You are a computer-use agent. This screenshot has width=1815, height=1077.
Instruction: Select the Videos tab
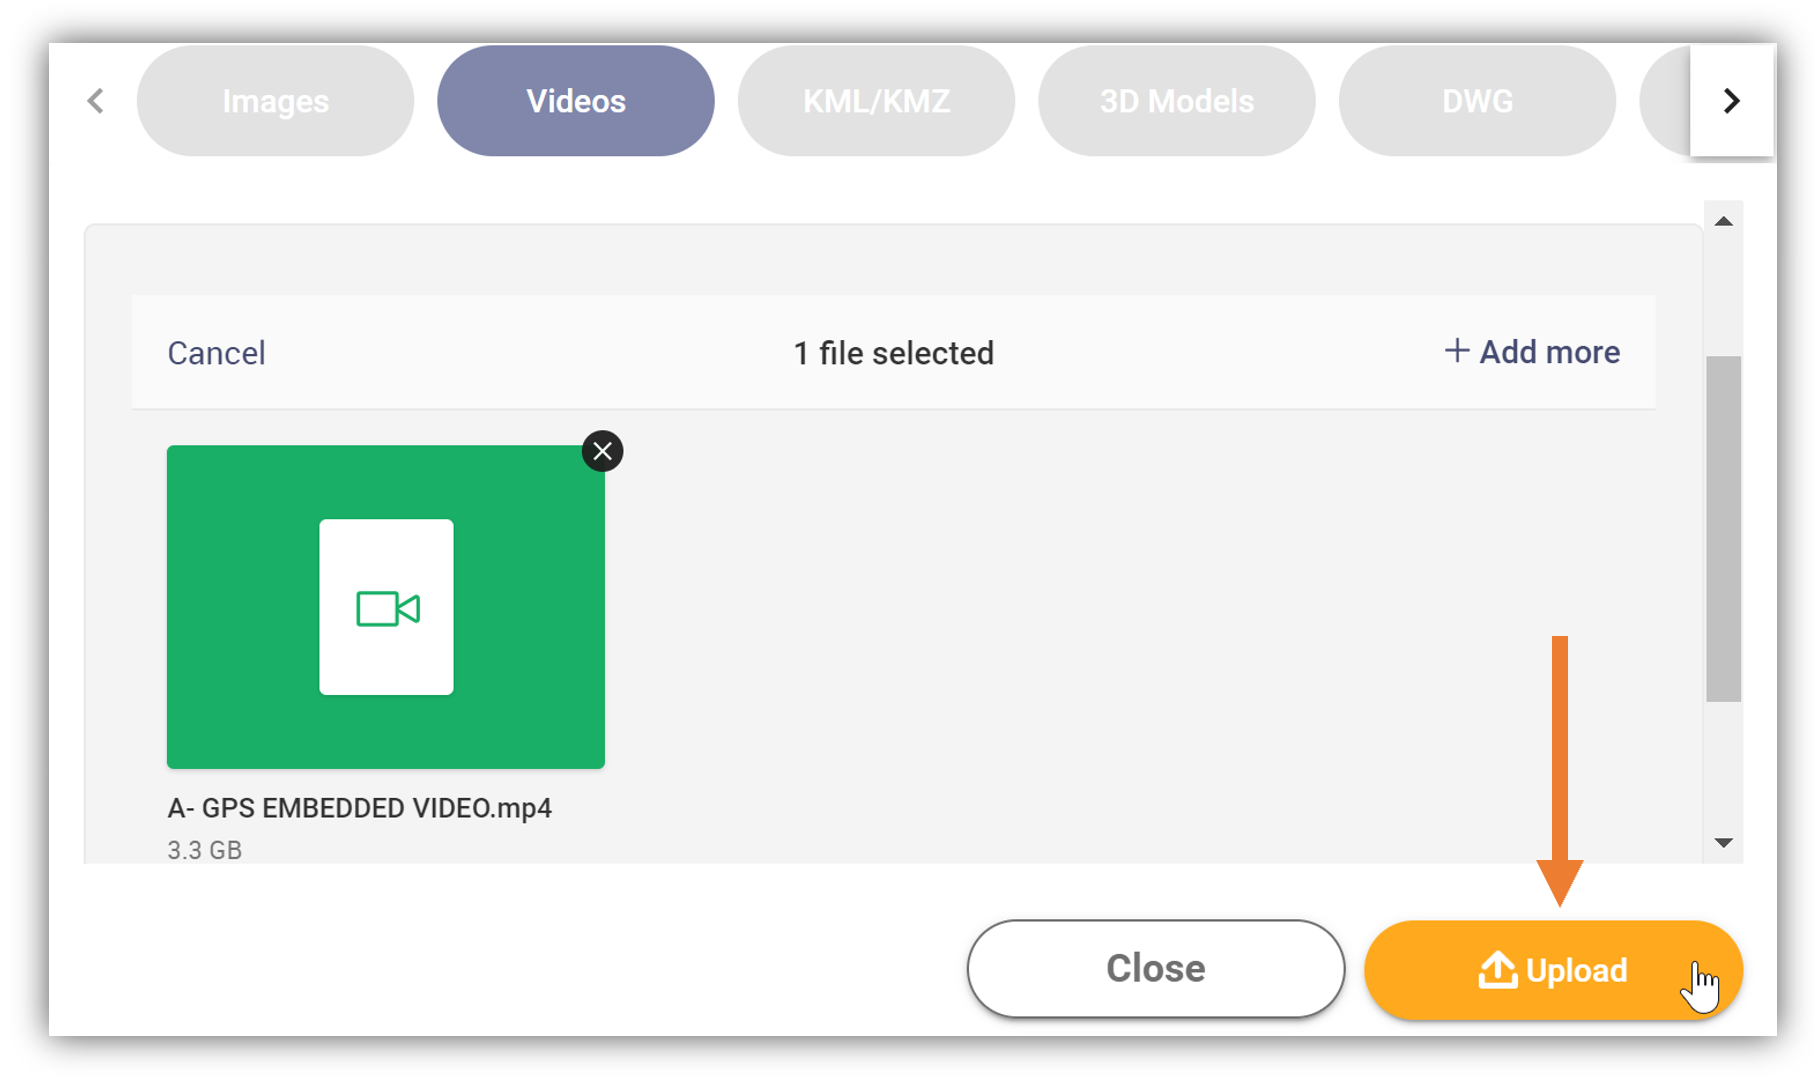pyautogui.click(x=576, y=101)
